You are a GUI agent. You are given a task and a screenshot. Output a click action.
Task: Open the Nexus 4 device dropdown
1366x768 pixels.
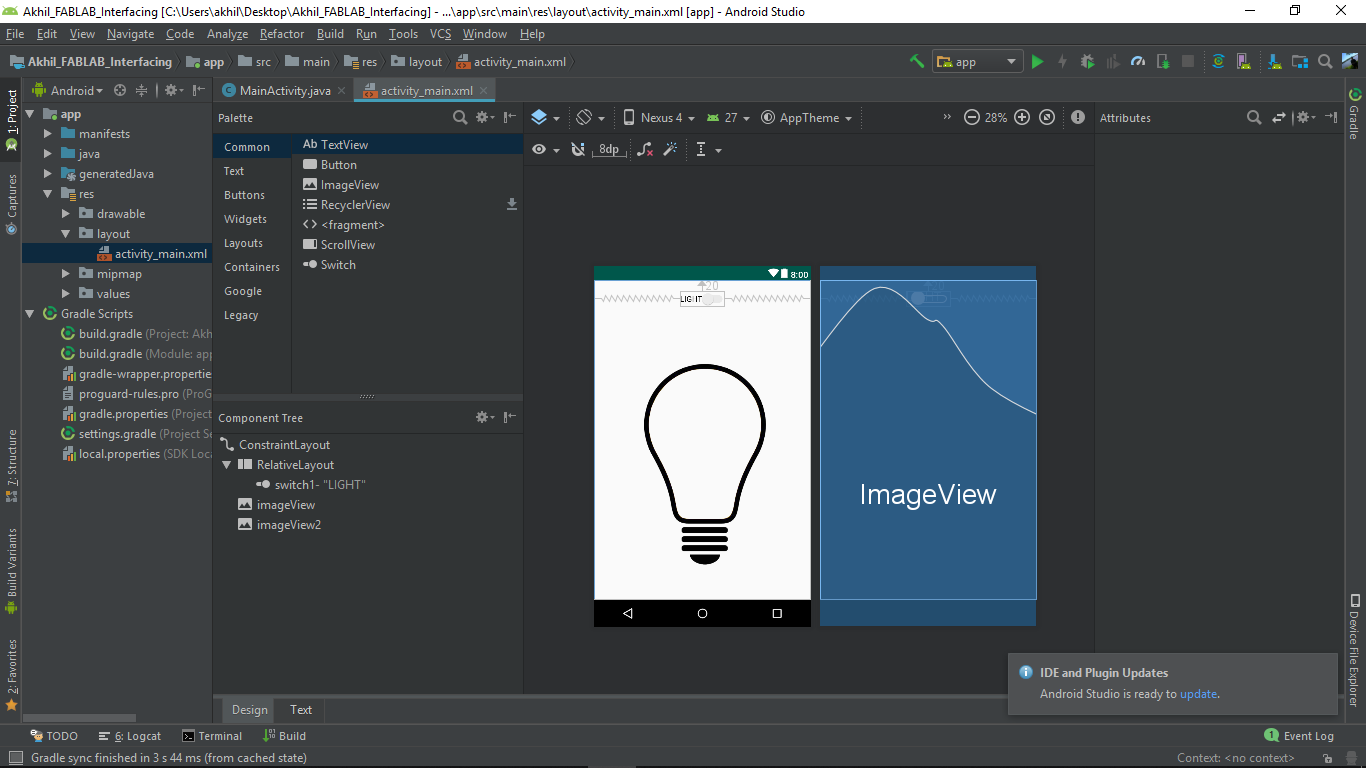[658, 118]
